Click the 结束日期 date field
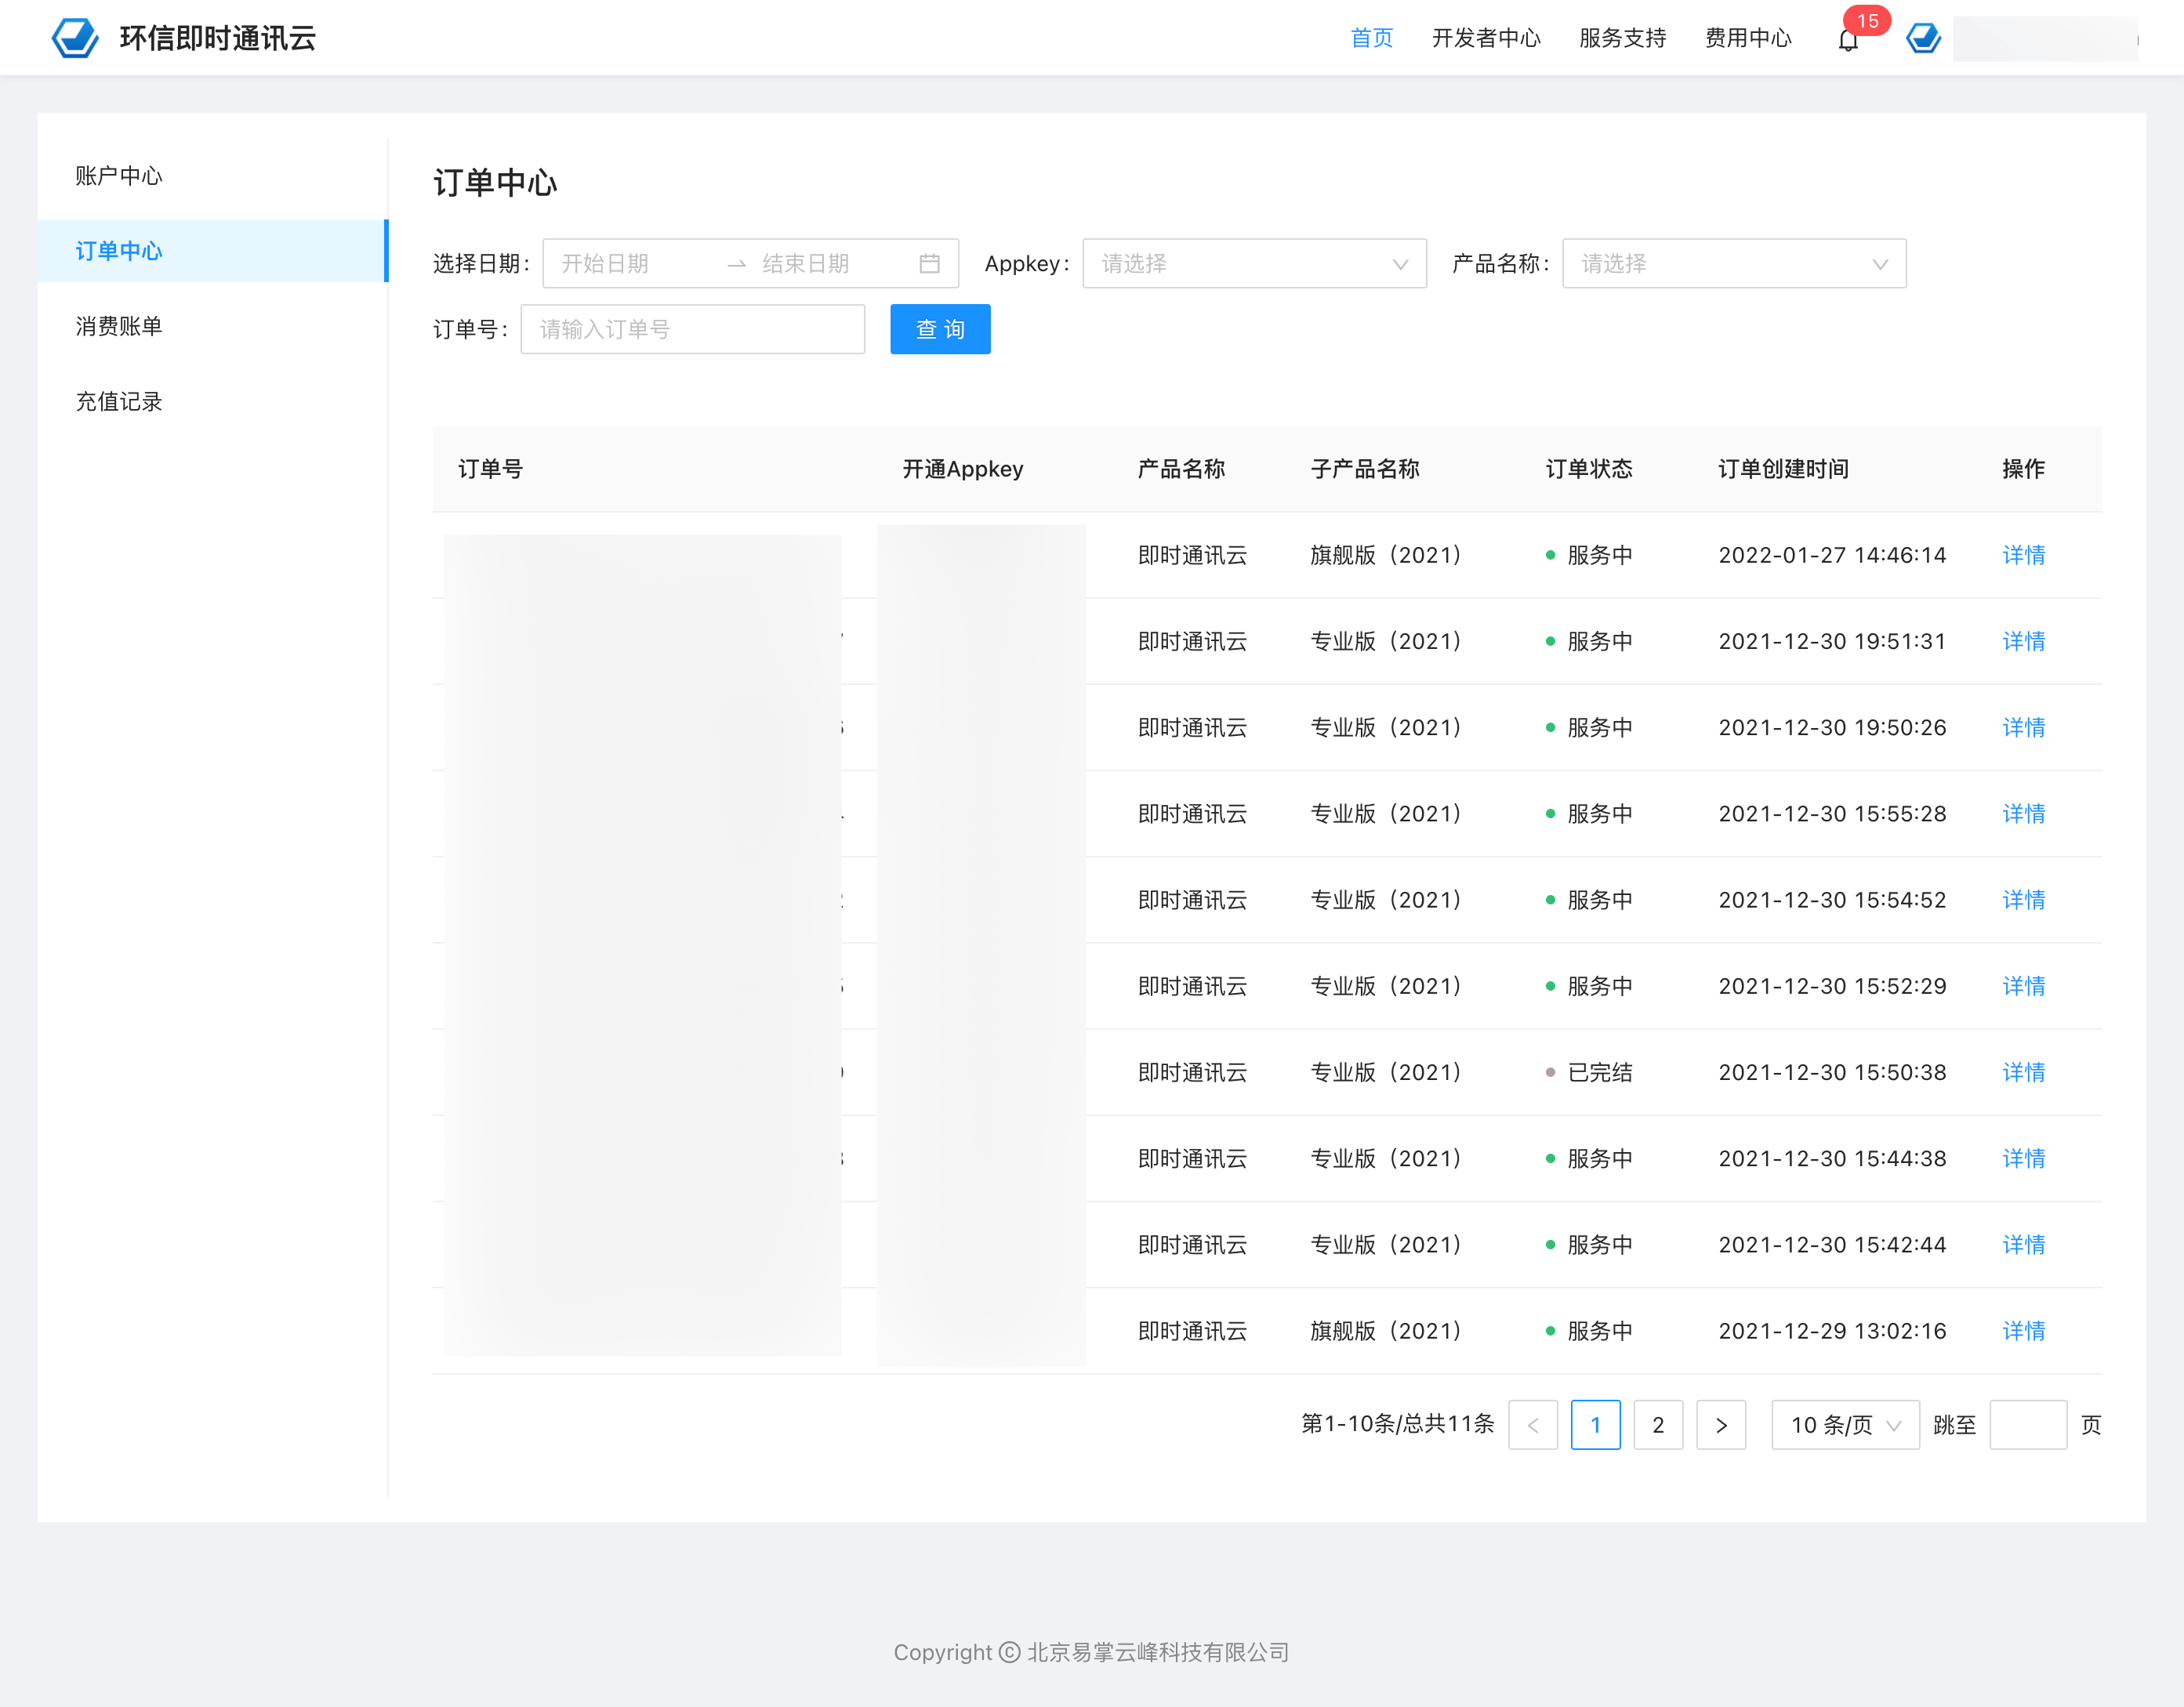The height and width of the screenshot is (1707, 2184). point(834,264)
